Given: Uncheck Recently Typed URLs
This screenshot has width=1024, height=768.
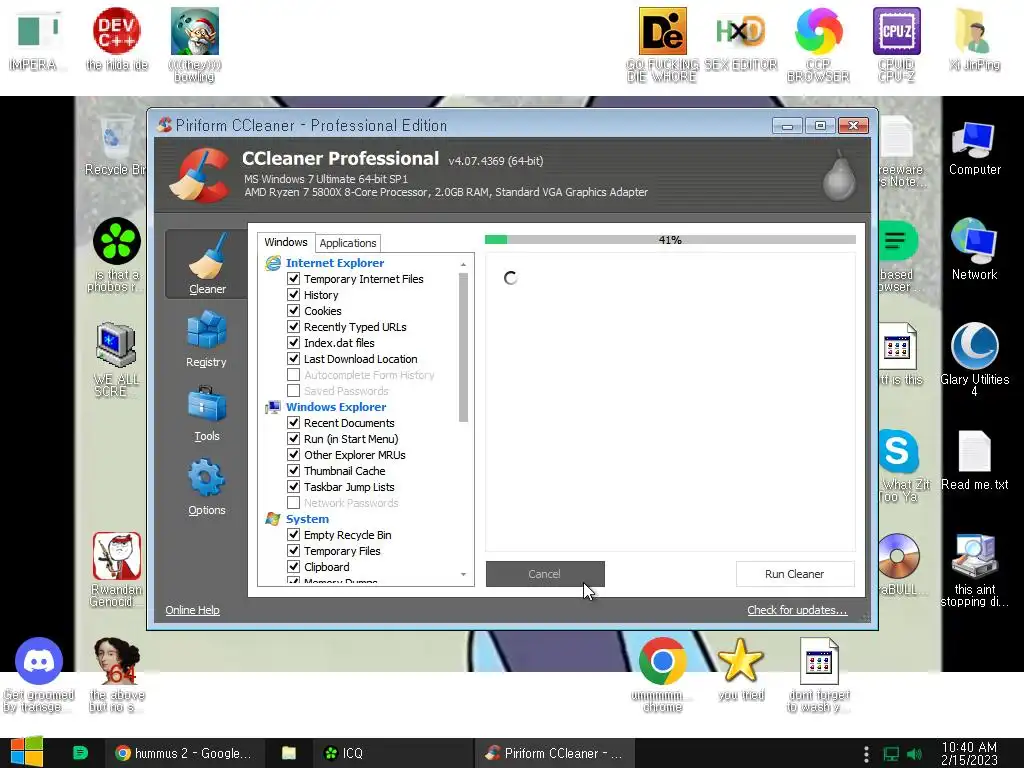Looking at the screenshot, I should (294, 327).
